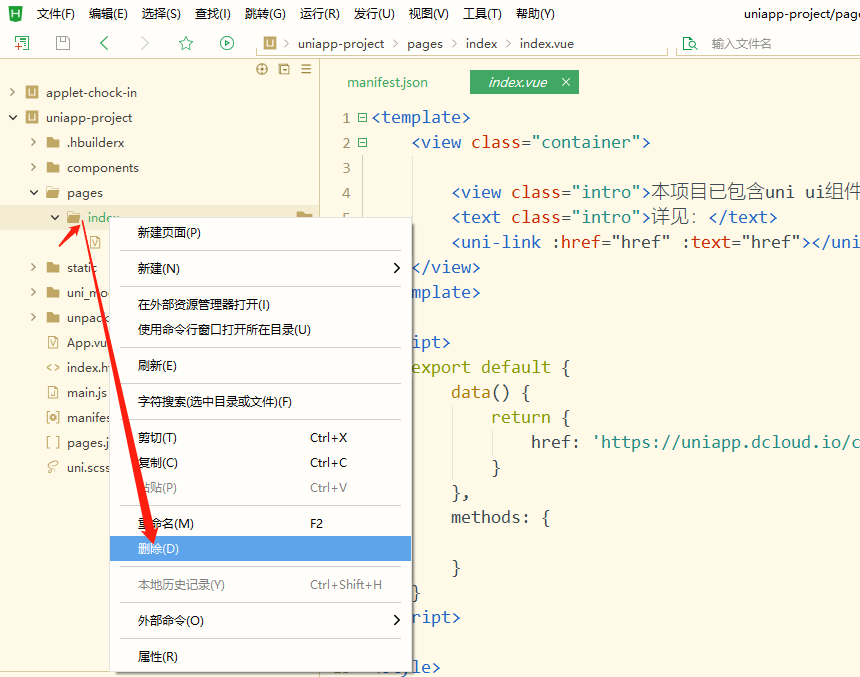Go back with the left arrow icon

[x=104, y=43]
